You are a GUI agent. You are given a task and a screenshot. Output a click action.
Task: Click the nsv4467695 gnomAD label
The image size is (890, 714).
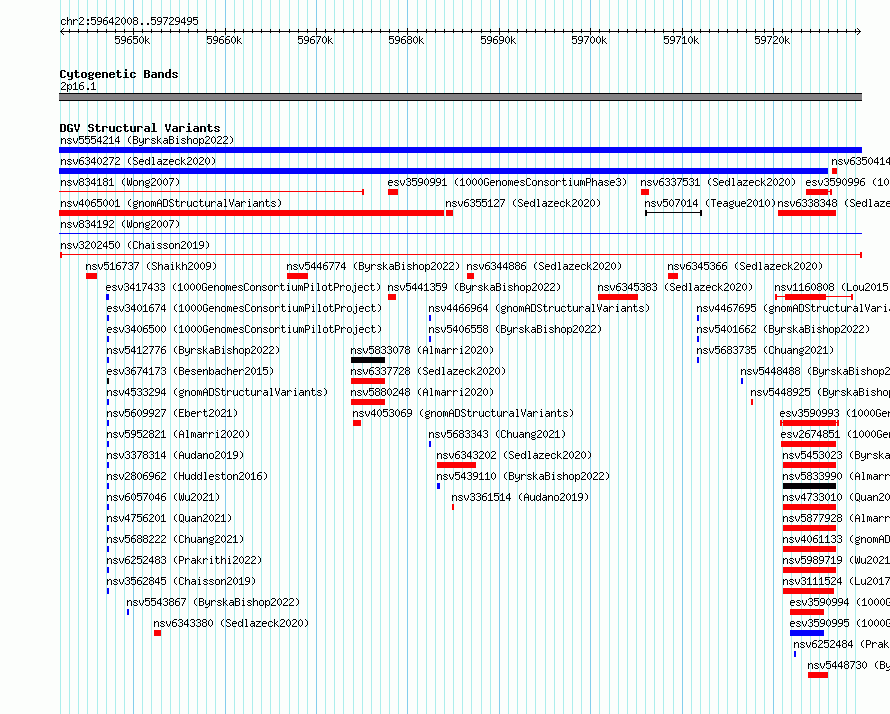[x=793, y=308]
